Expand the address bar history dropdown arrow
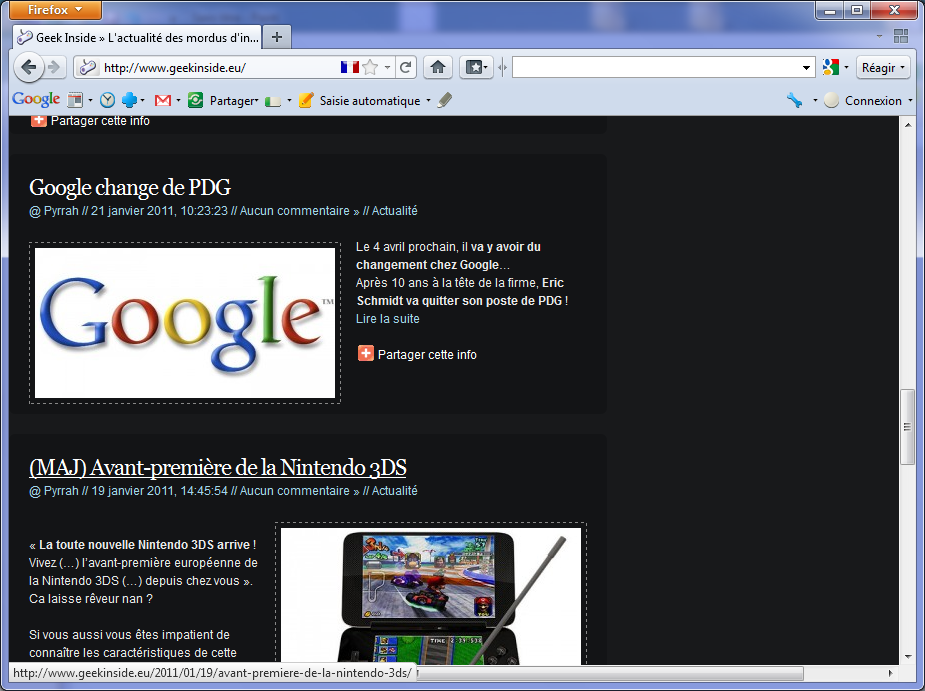Screen dimensions: 925x691 pyautogui.click(x=387, y=67)
